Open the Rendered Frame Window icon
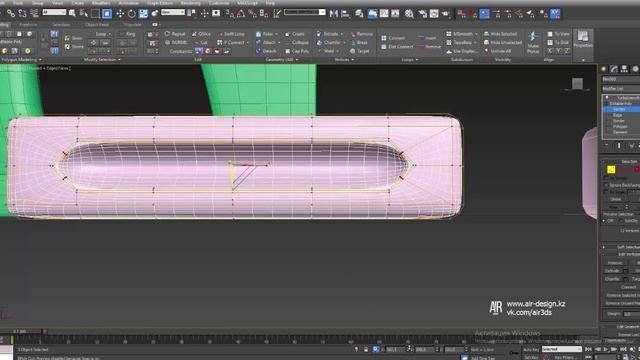The width and height of the screenshot is (640, 360). (x=434, y=13)
